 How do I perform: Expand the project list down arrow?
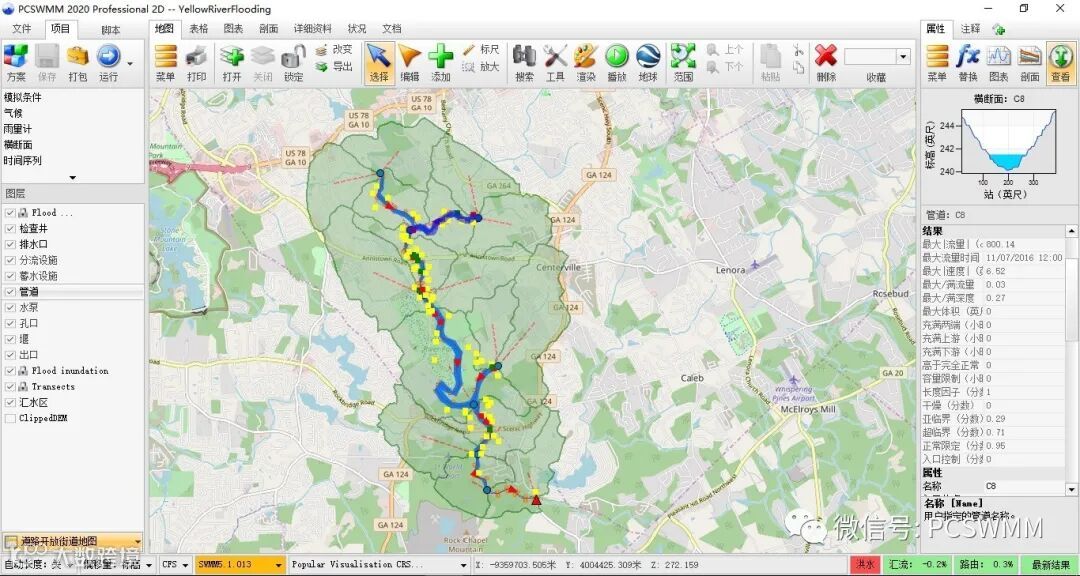pyautogui.click(x=72, y=178)
